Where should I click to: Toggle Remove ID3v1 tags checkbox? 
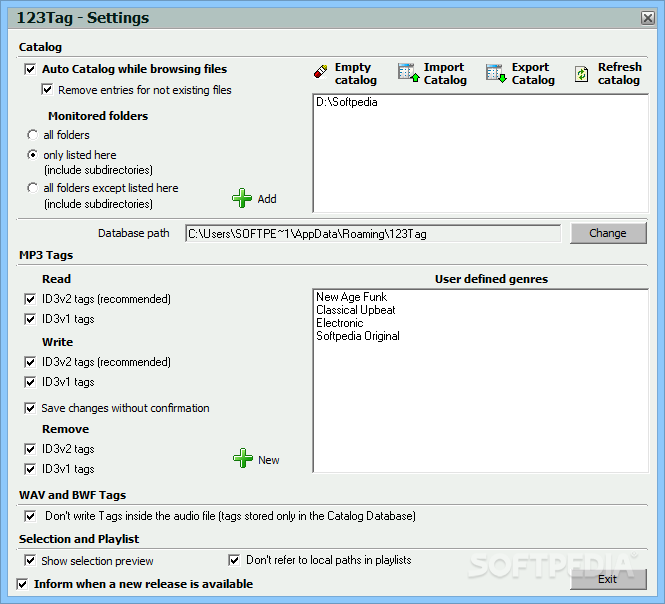pyautogui.click(x=30, y=469)
